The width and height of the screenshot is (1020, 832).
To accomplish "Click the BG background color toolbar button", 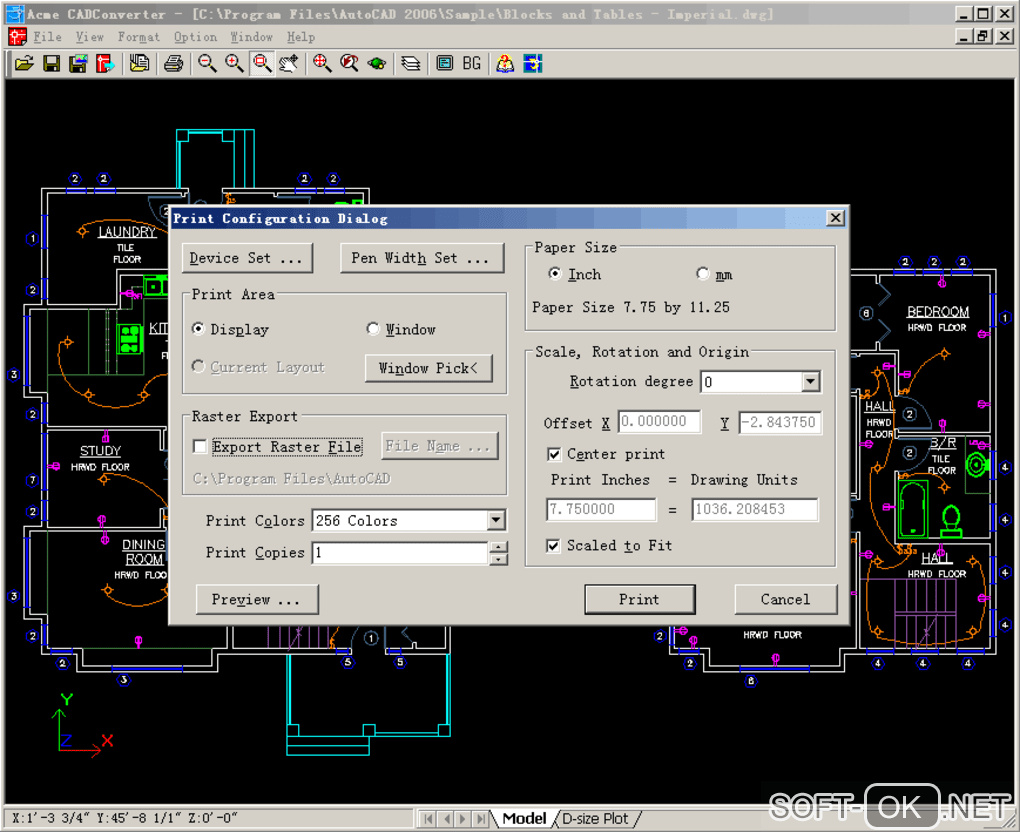I will click(x=471, y=64).
